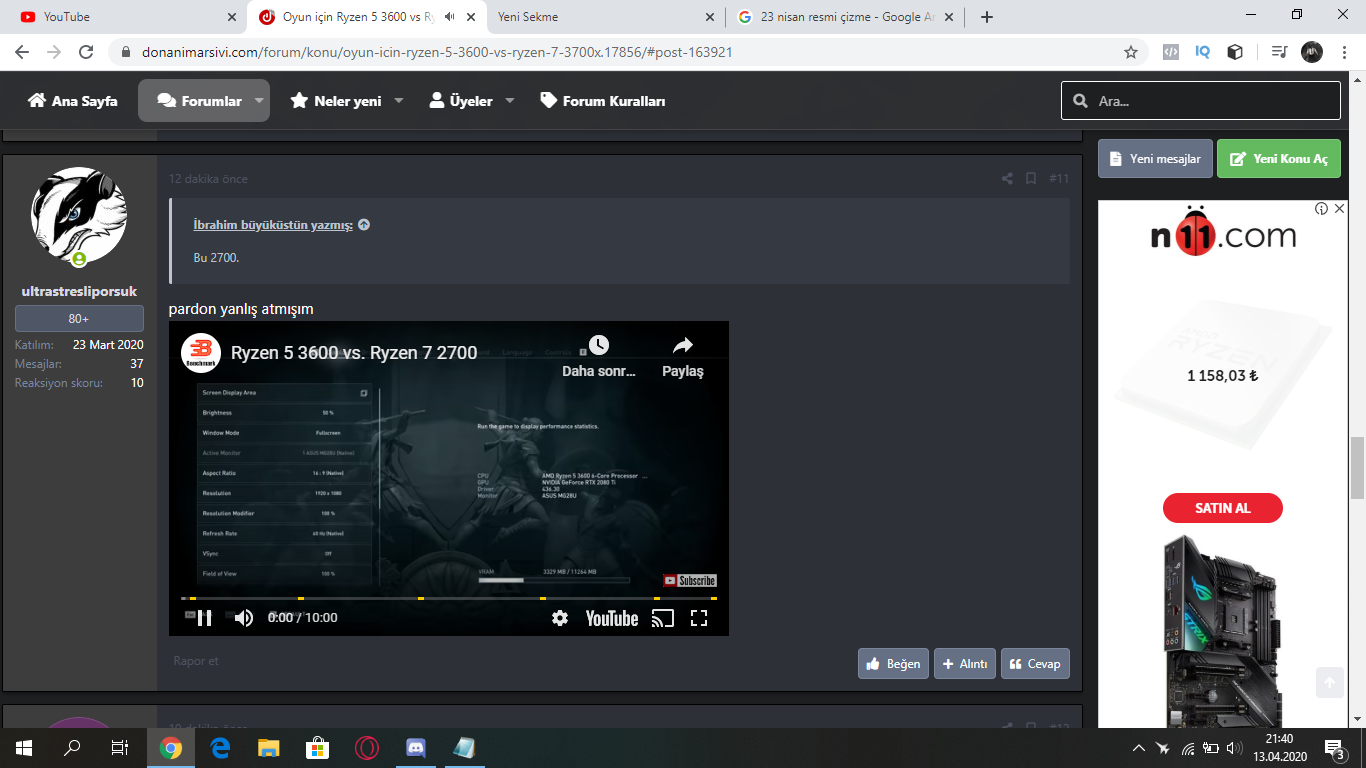Screen dimensions: 1366x768
Task: Open Chrome three-dot menu
Action: 1344,52
